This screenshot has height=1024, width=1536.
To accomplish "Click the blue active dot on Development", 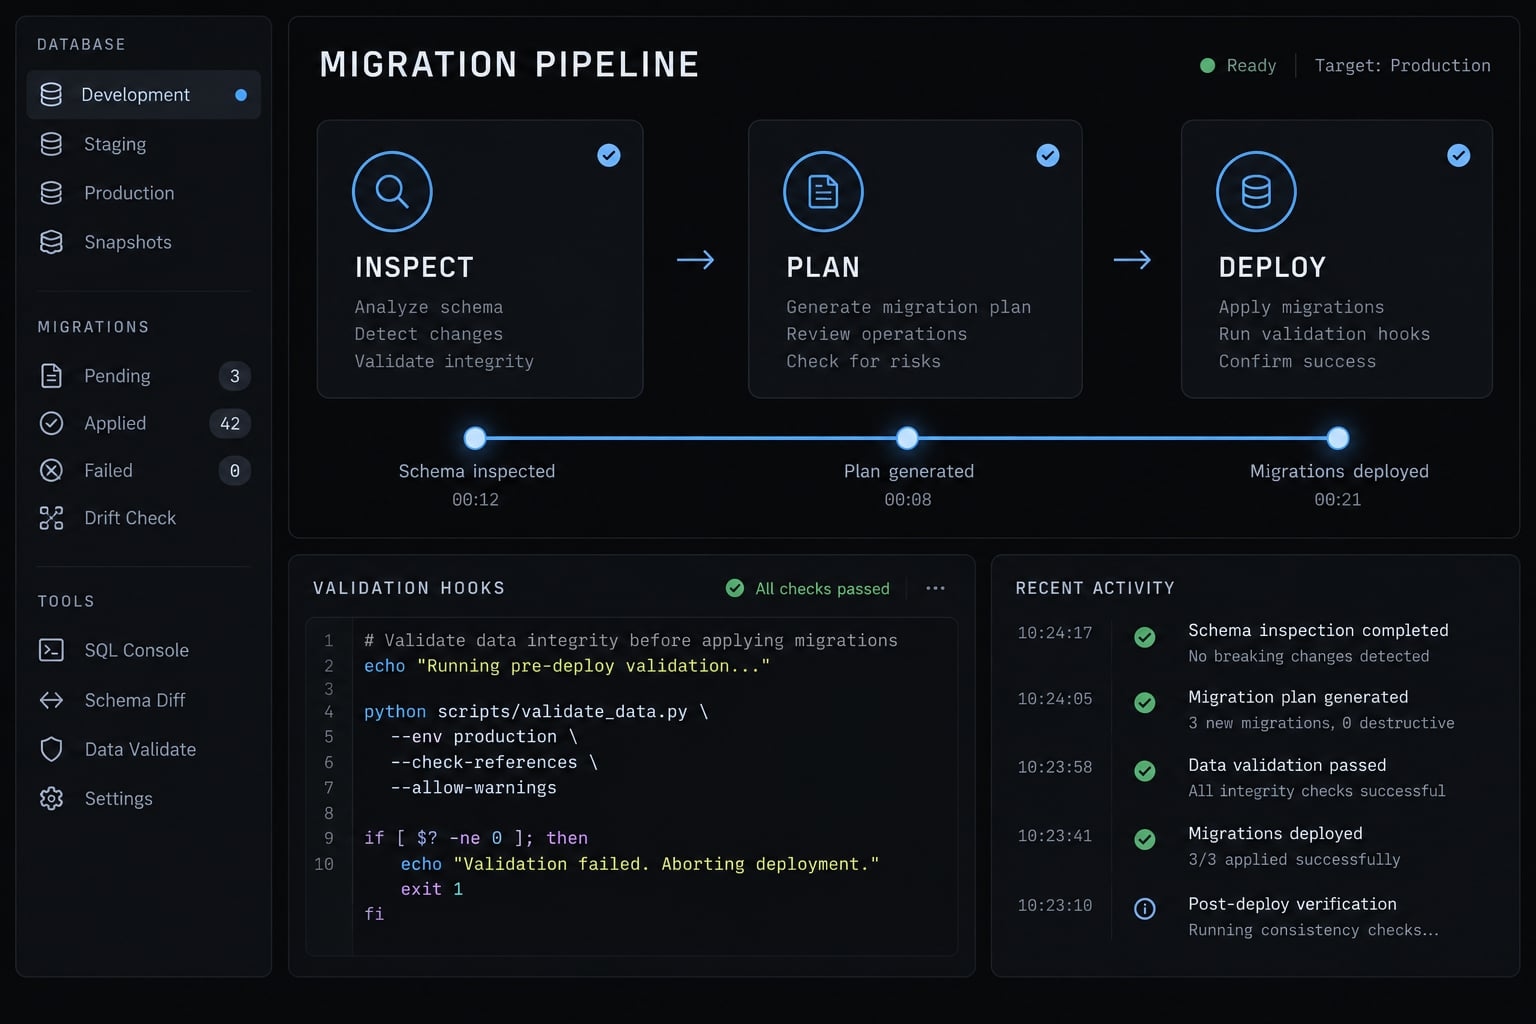I will [241, 95].
